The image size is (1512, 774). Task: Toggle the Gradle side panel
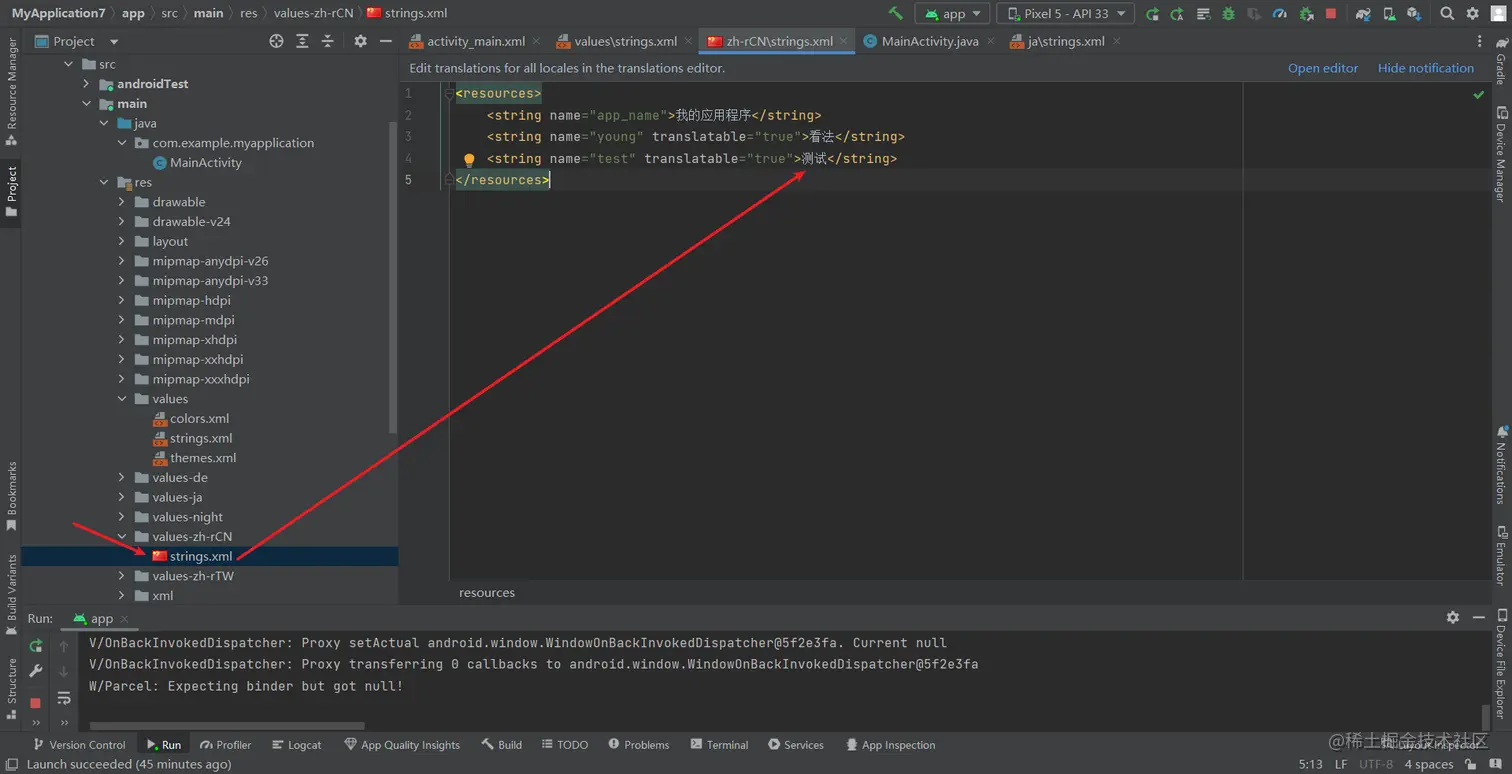[1500, 61]
